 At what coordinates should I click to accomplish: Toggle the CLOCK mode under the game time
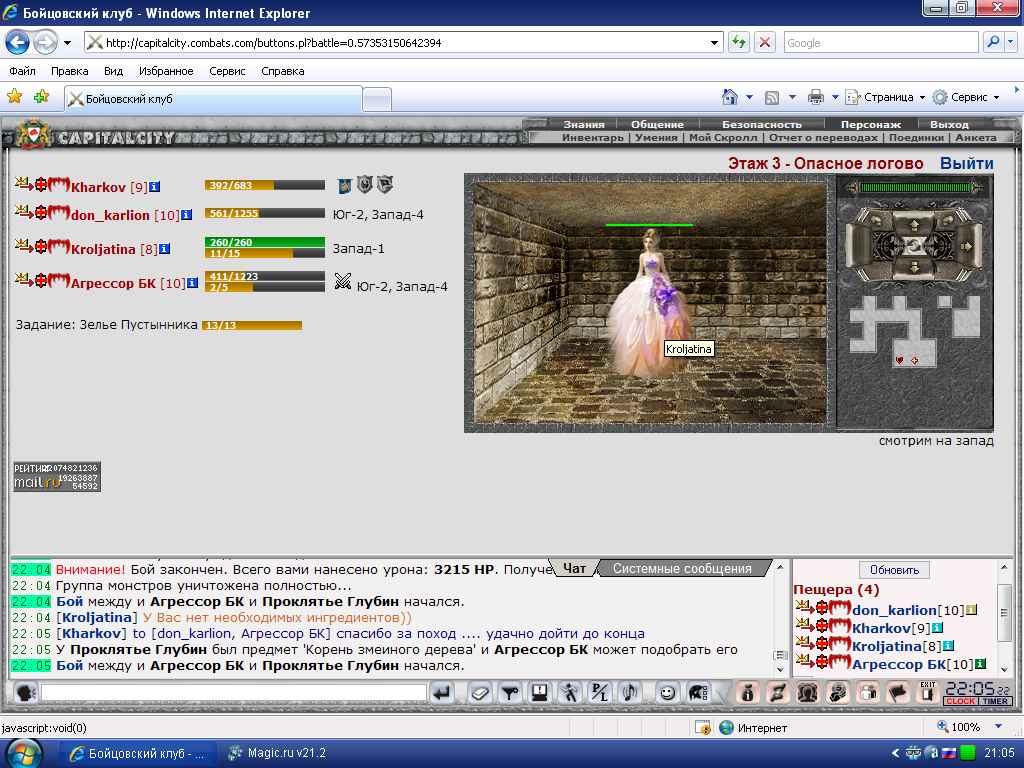pos(960,701)
